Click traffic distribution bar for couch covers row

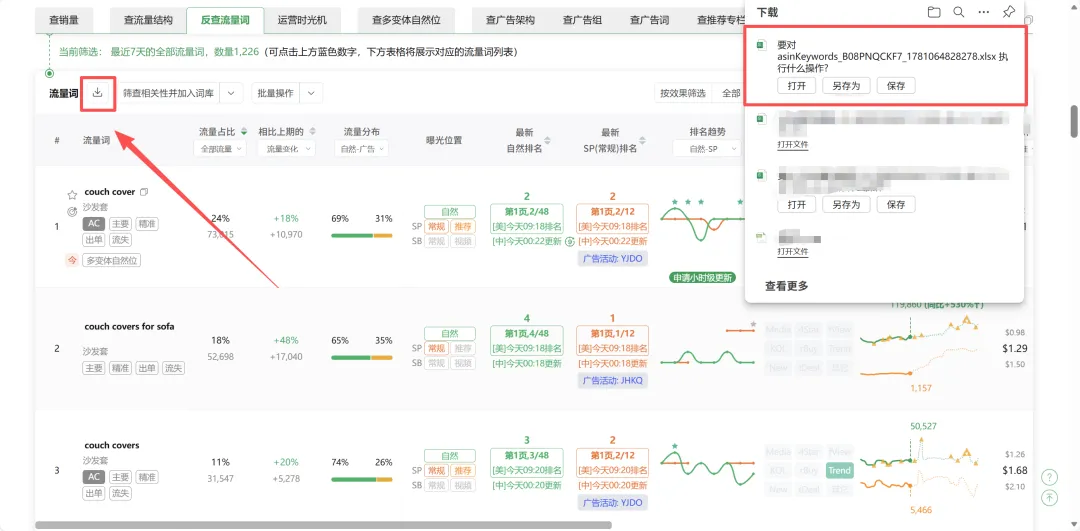362,479
